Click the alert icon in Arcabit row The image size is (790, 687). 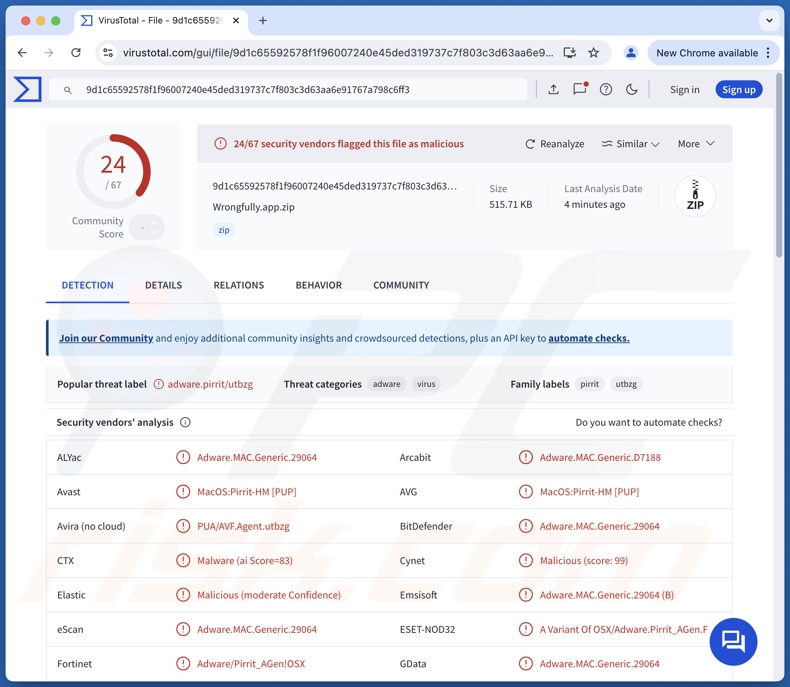click(x=525, y=457)
